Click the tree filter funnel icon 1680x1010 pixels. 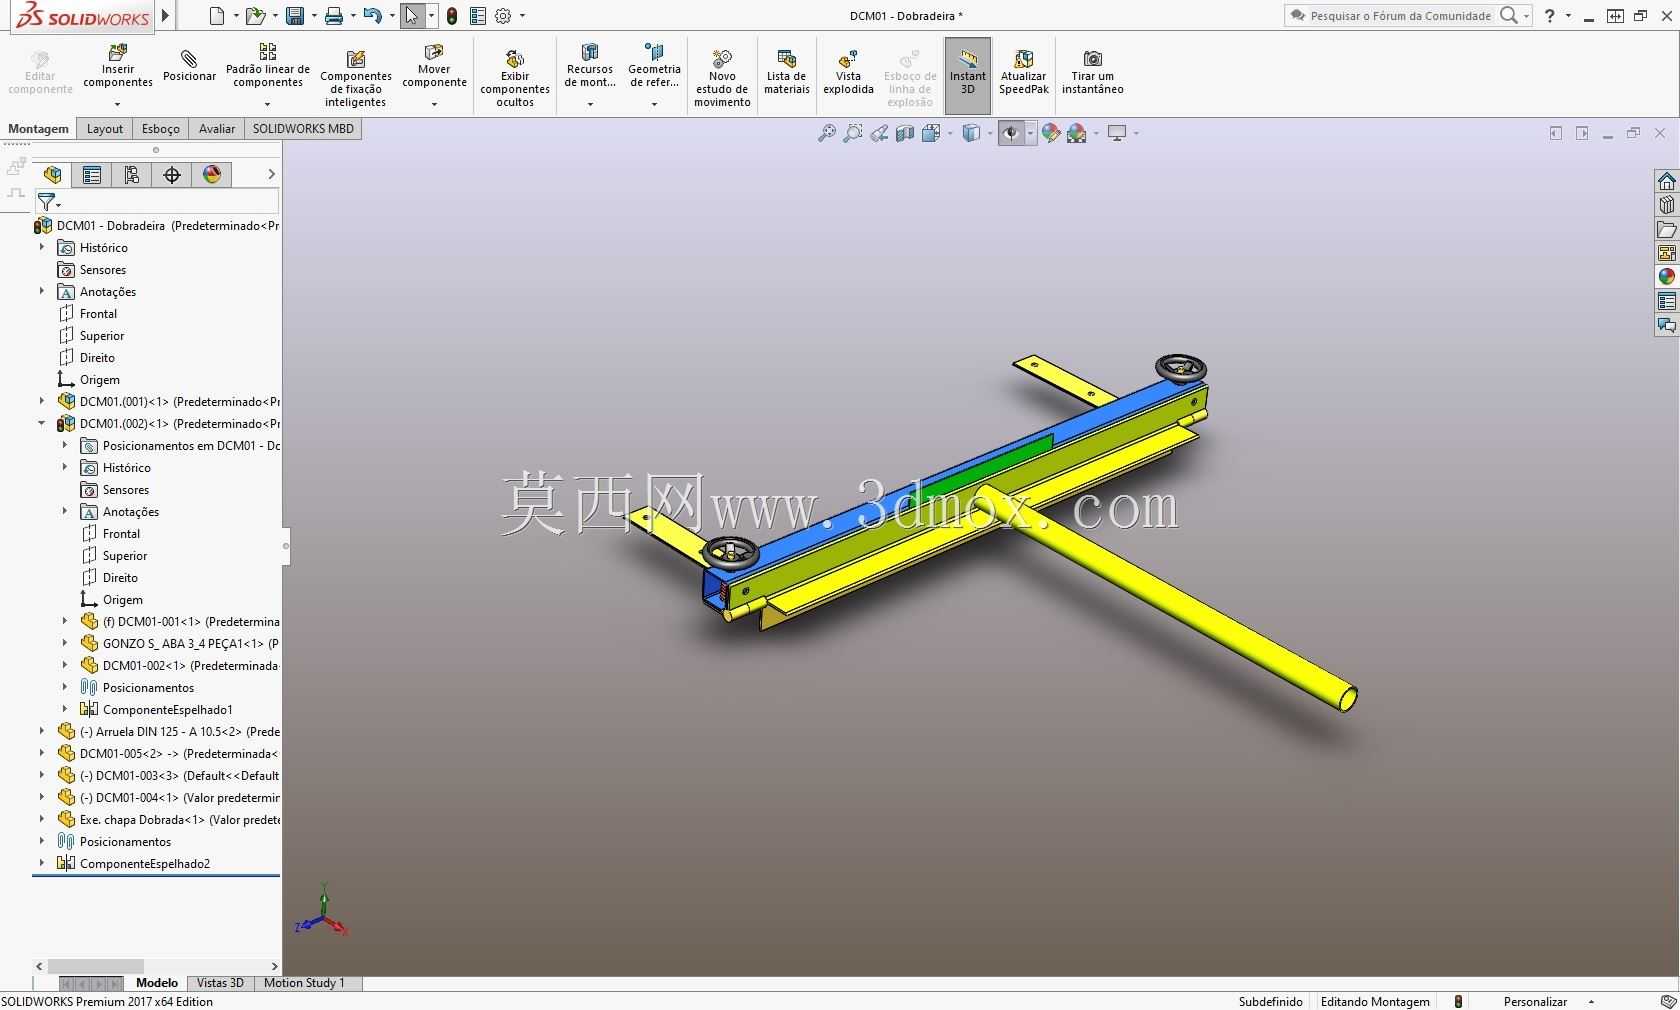tap(47, 203)
